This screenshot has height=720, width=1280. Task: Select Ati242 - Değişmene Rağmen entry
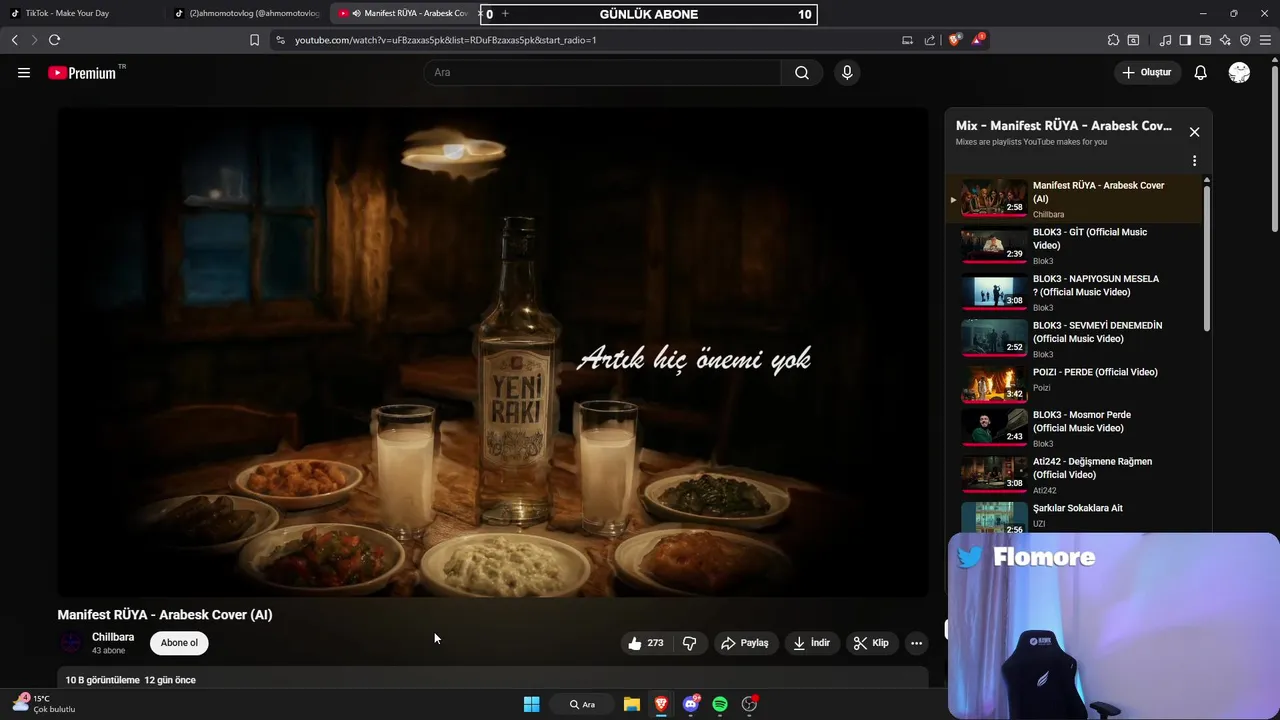pyautogui.click(x=1075, y=475)
